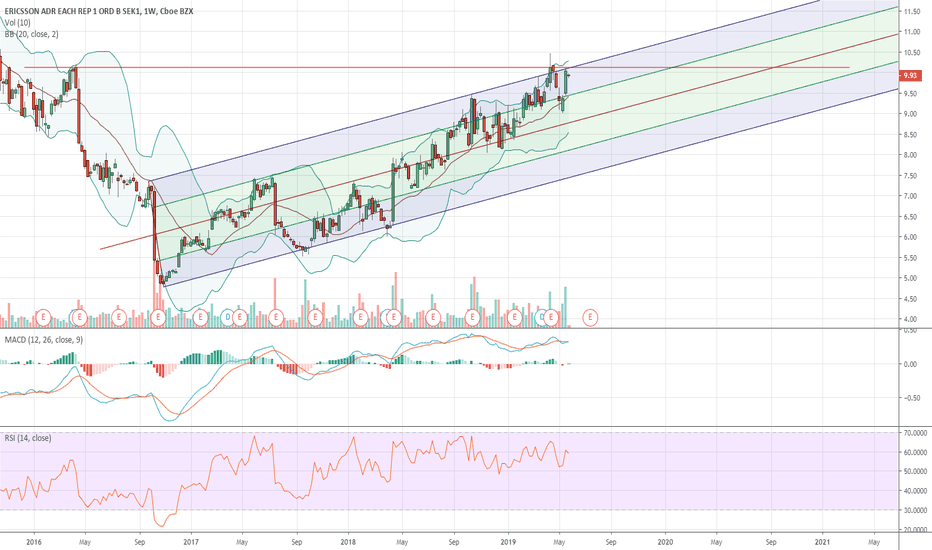This screenshot has height=550, width=932.
Task: Click the dividend D marker before May 2017
Action: coord(227,318)
